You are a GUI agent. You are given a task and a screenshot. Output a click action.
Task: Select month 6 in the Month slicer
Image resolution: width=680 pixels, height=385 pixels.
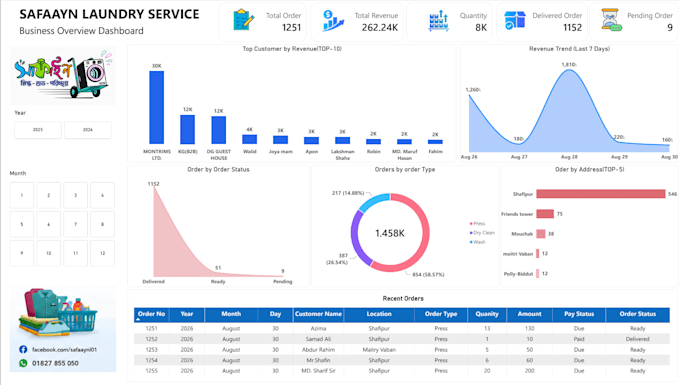[x=49, y=224]
